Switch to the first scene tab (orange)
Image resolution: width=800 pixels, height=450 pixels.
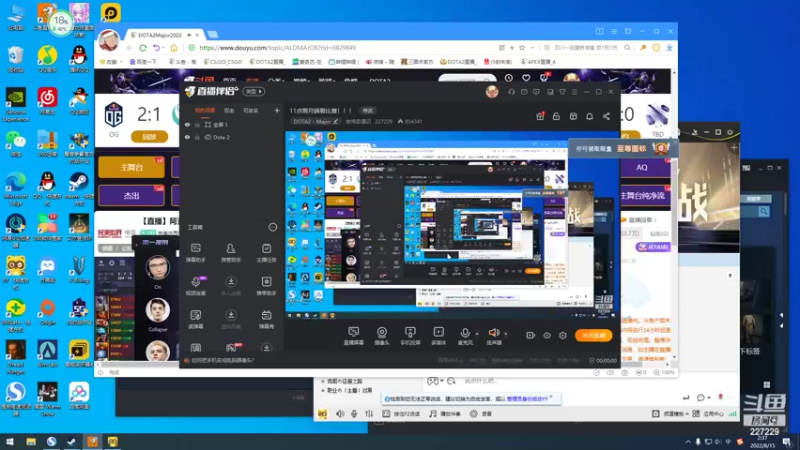click(205, 110)
